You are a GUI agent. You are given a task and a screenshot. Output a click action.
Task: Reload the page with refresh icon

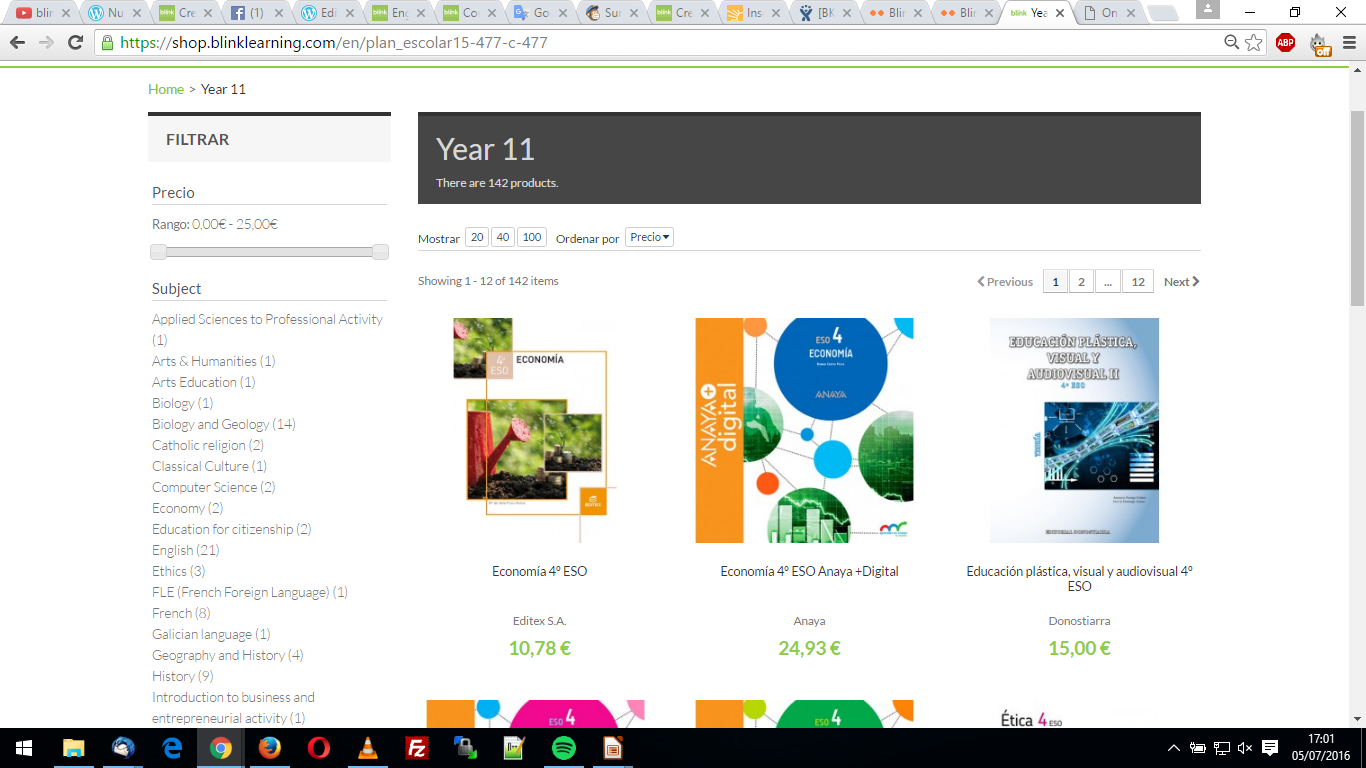click(75, 43)
